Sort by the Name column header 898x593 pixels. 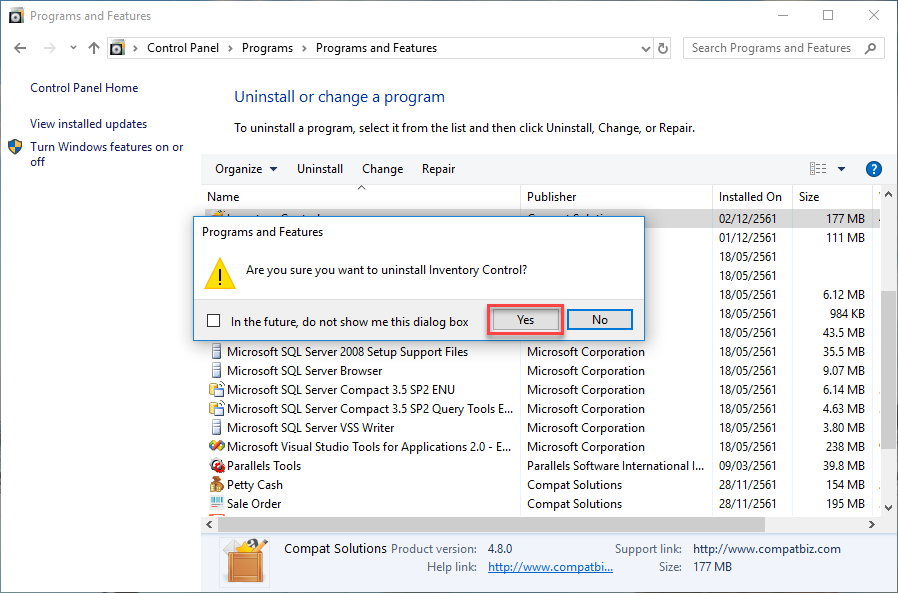tap(361, 197)
